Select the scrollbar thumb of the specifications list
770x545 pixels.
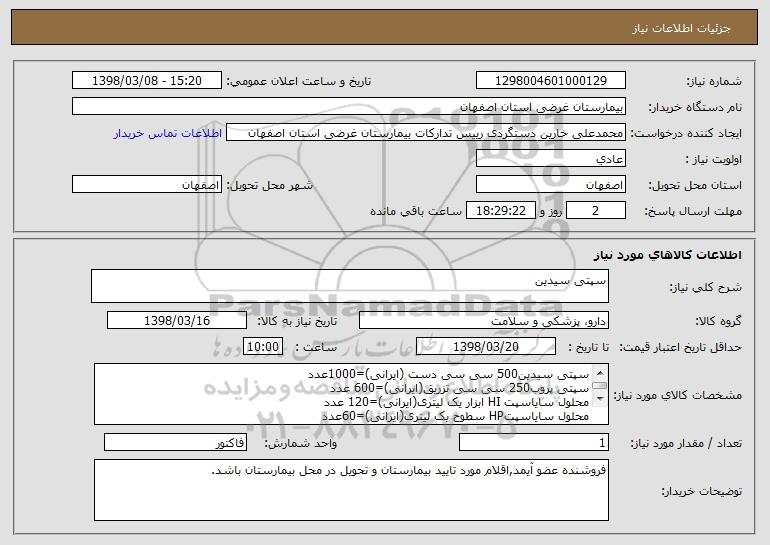tap(600, 386)
